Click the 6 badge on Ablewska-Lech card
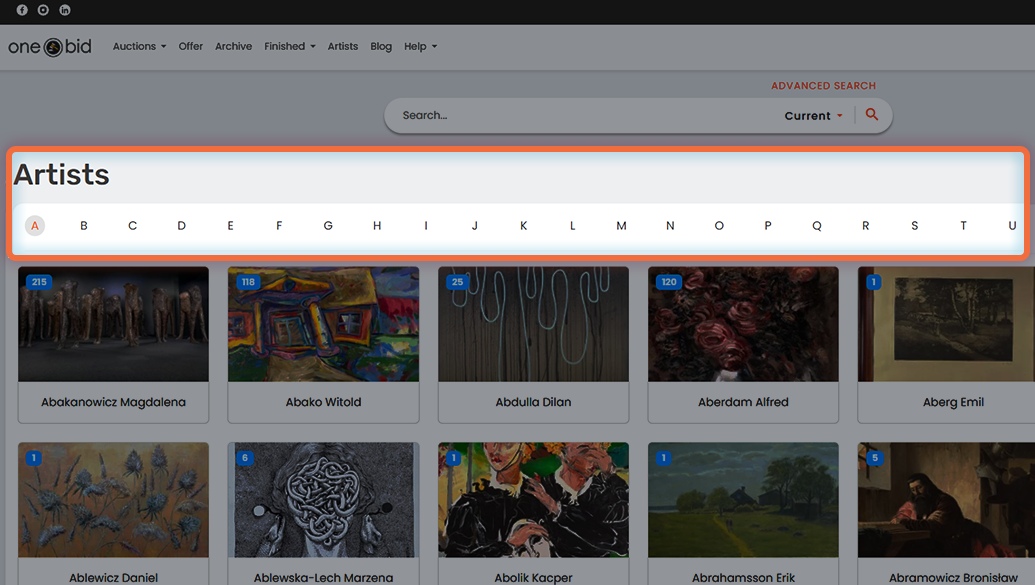The image size is (1035, 585). pyautogui.click(x=245, y=458)
